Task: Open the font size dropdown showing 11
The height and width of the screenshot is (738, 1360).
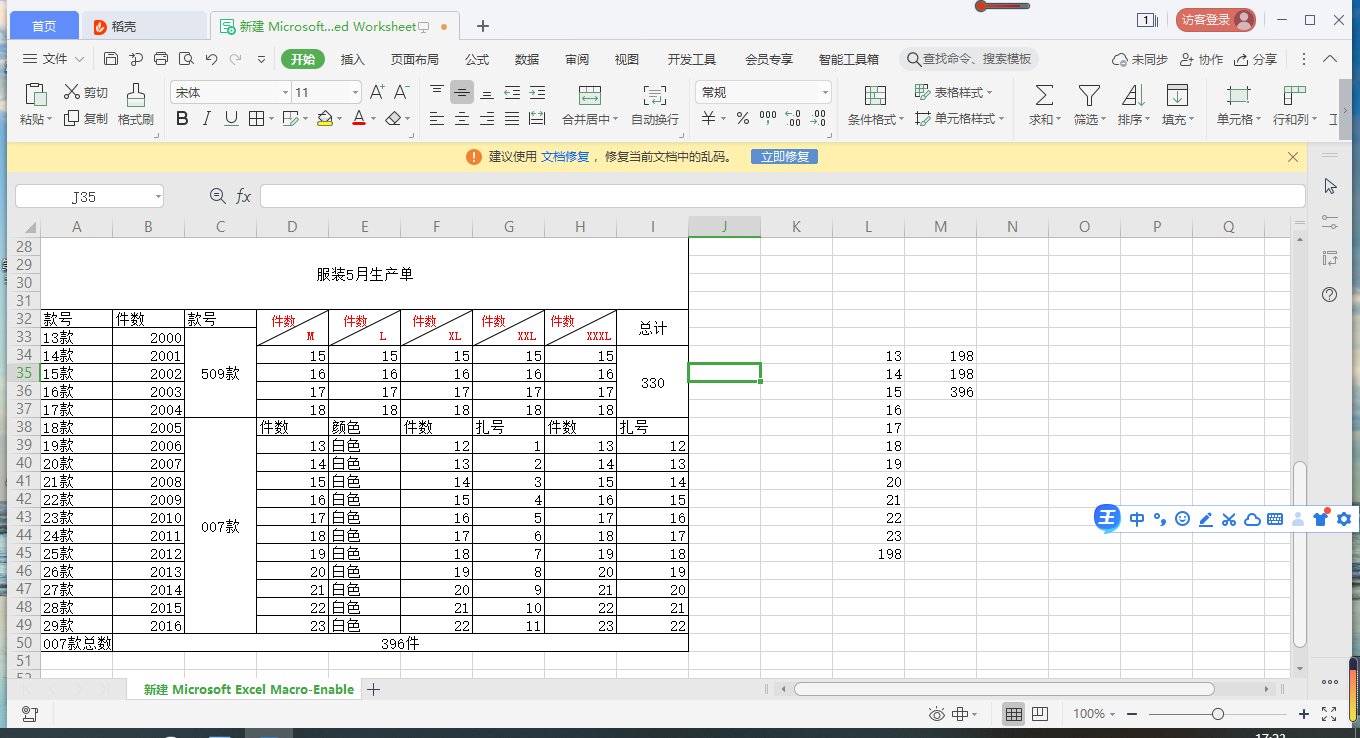Action: click(355, 92)
